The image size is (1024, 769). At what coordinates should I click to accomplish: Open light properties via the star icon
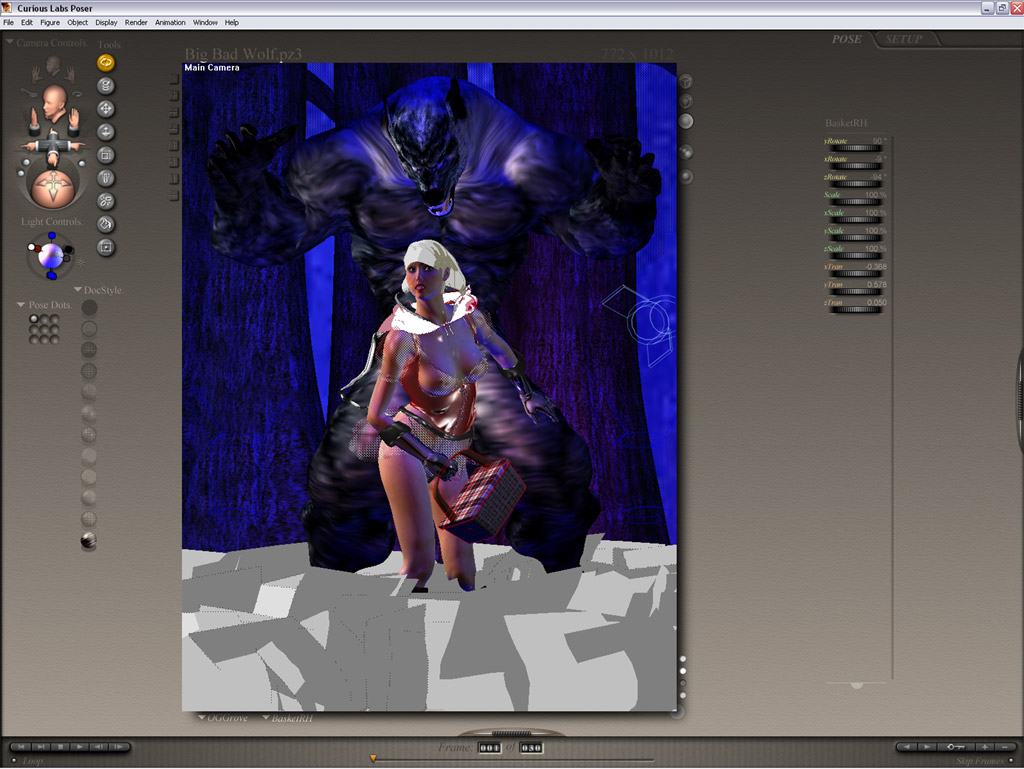click(x=81, y=262)
